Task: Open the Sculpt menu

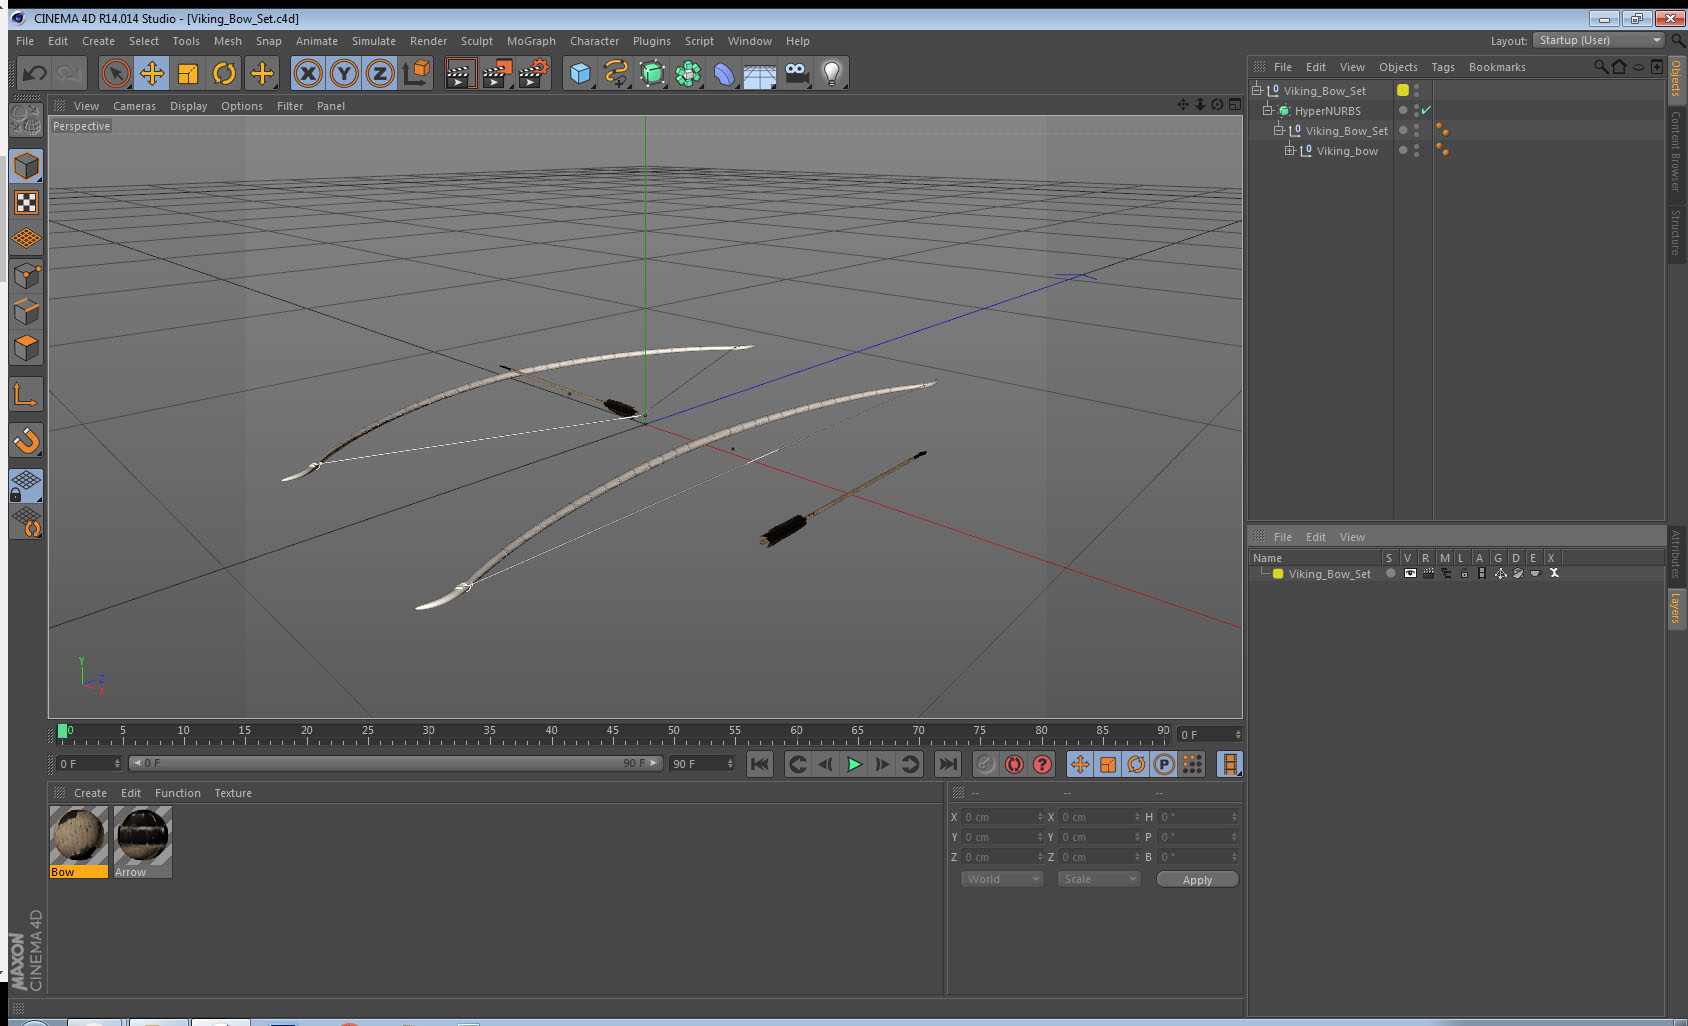Action: pyautogui.click(x=477, y=41)
